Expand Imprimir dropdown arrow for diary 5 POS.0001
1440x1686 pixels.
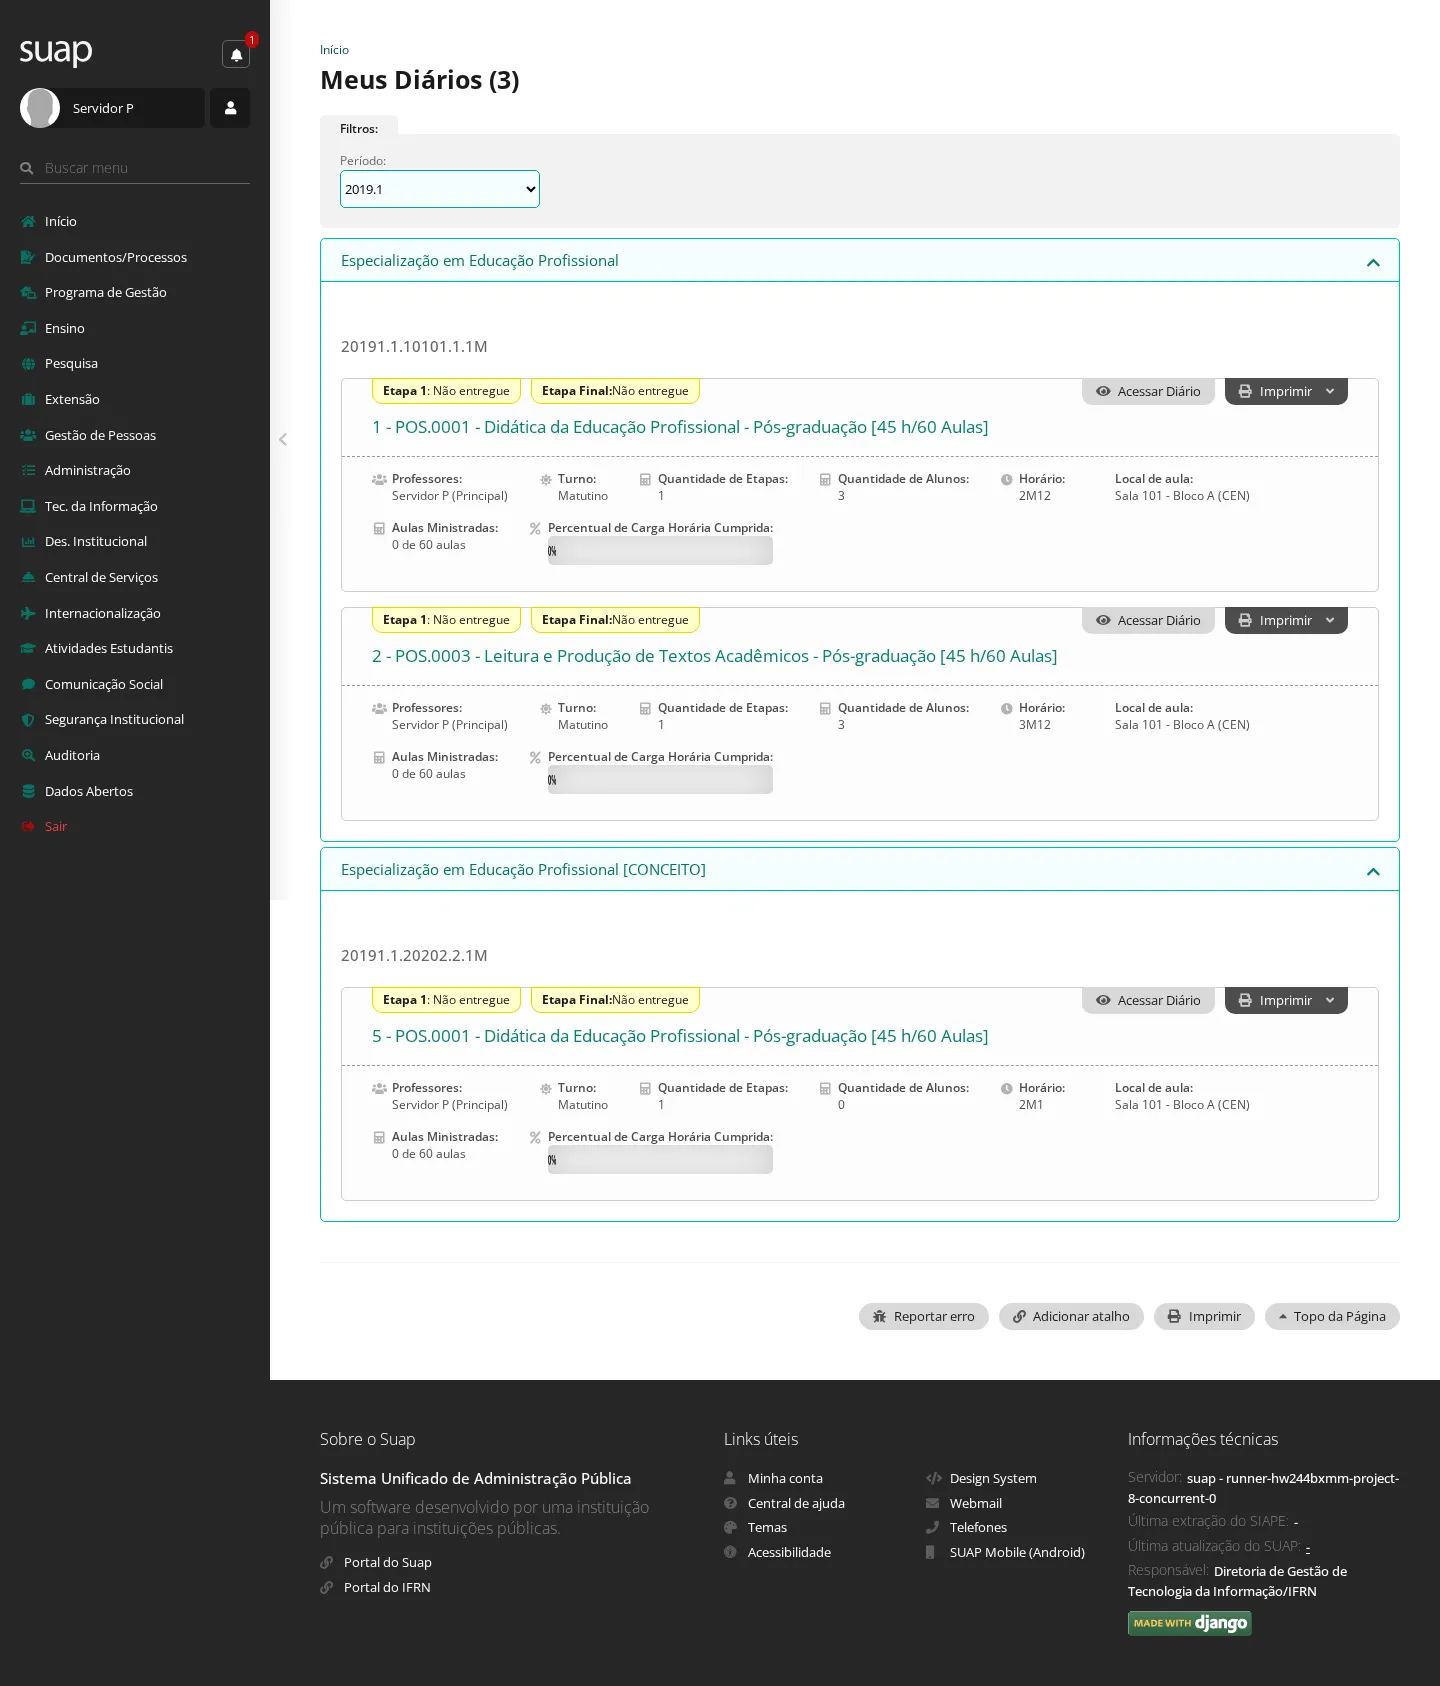pos(1330,1000)
